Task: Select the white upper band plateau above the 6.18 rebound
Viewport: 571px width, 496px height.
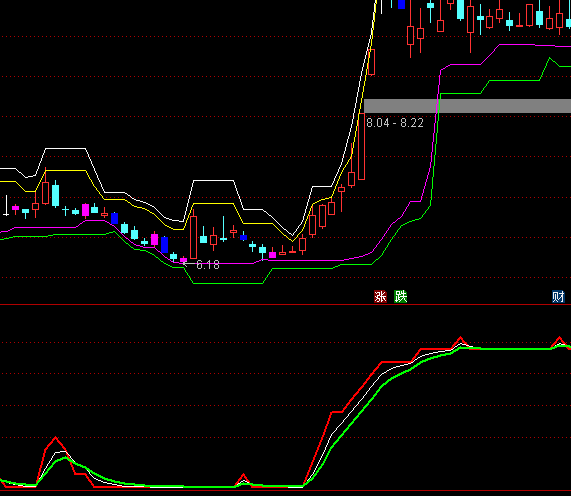Action: point(213,180)
